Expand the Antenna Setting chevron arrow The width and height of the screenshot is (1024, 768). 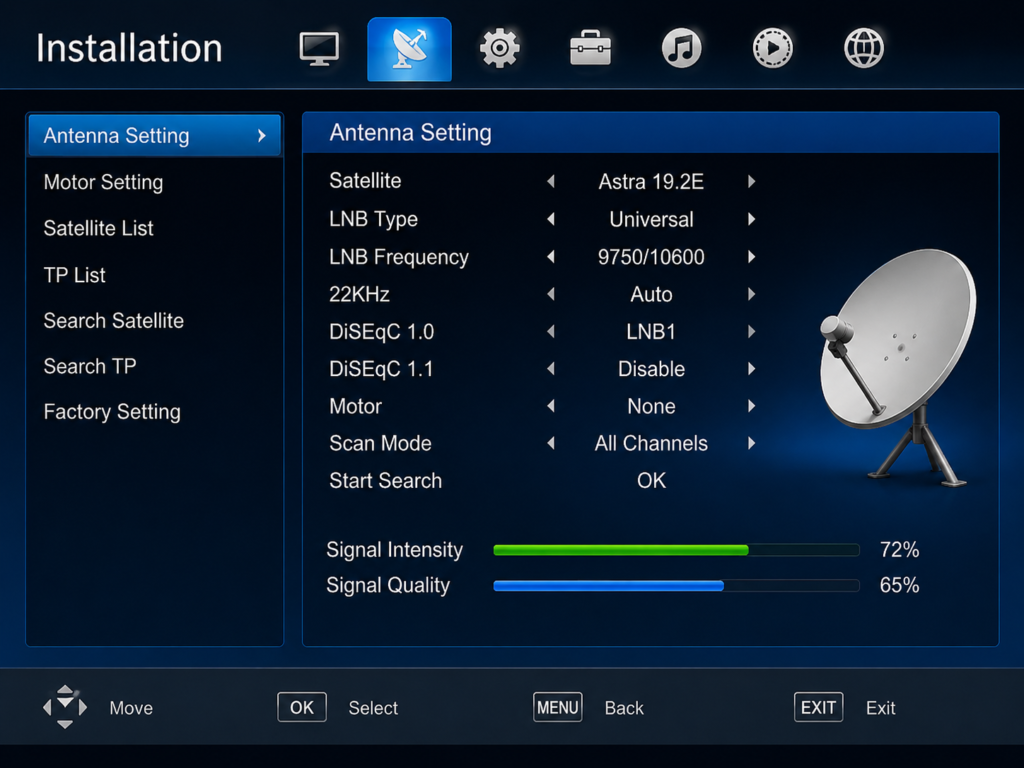262,136
